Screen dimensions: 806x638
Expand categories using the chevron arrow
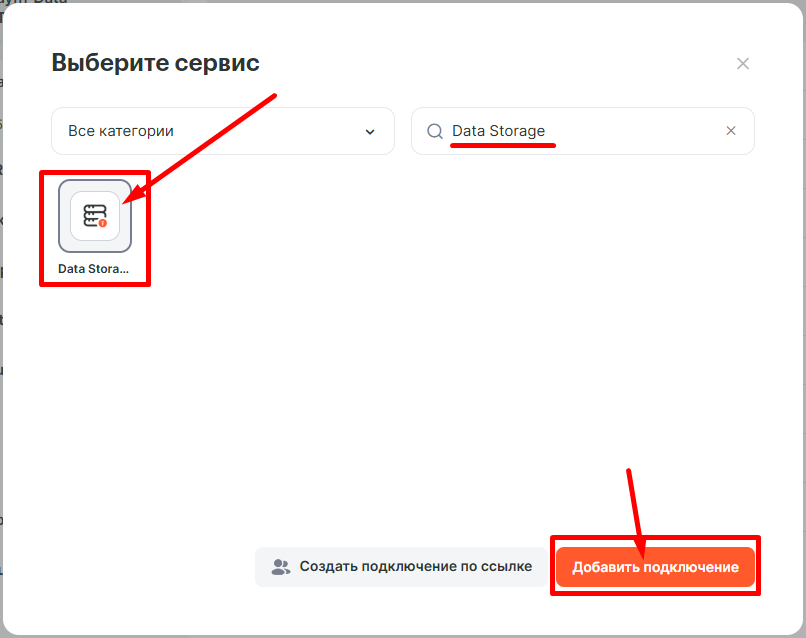tap(370, 132)
